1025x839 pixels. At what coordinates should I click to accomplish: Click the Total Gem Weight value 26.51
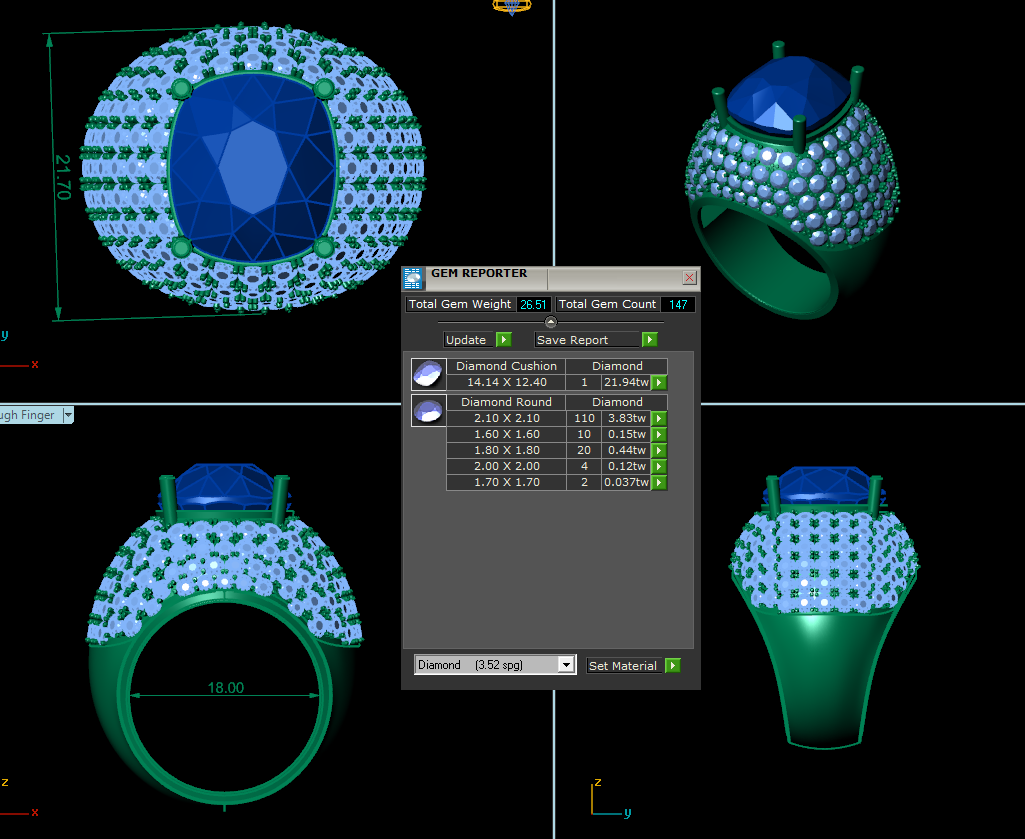point(533,305)
